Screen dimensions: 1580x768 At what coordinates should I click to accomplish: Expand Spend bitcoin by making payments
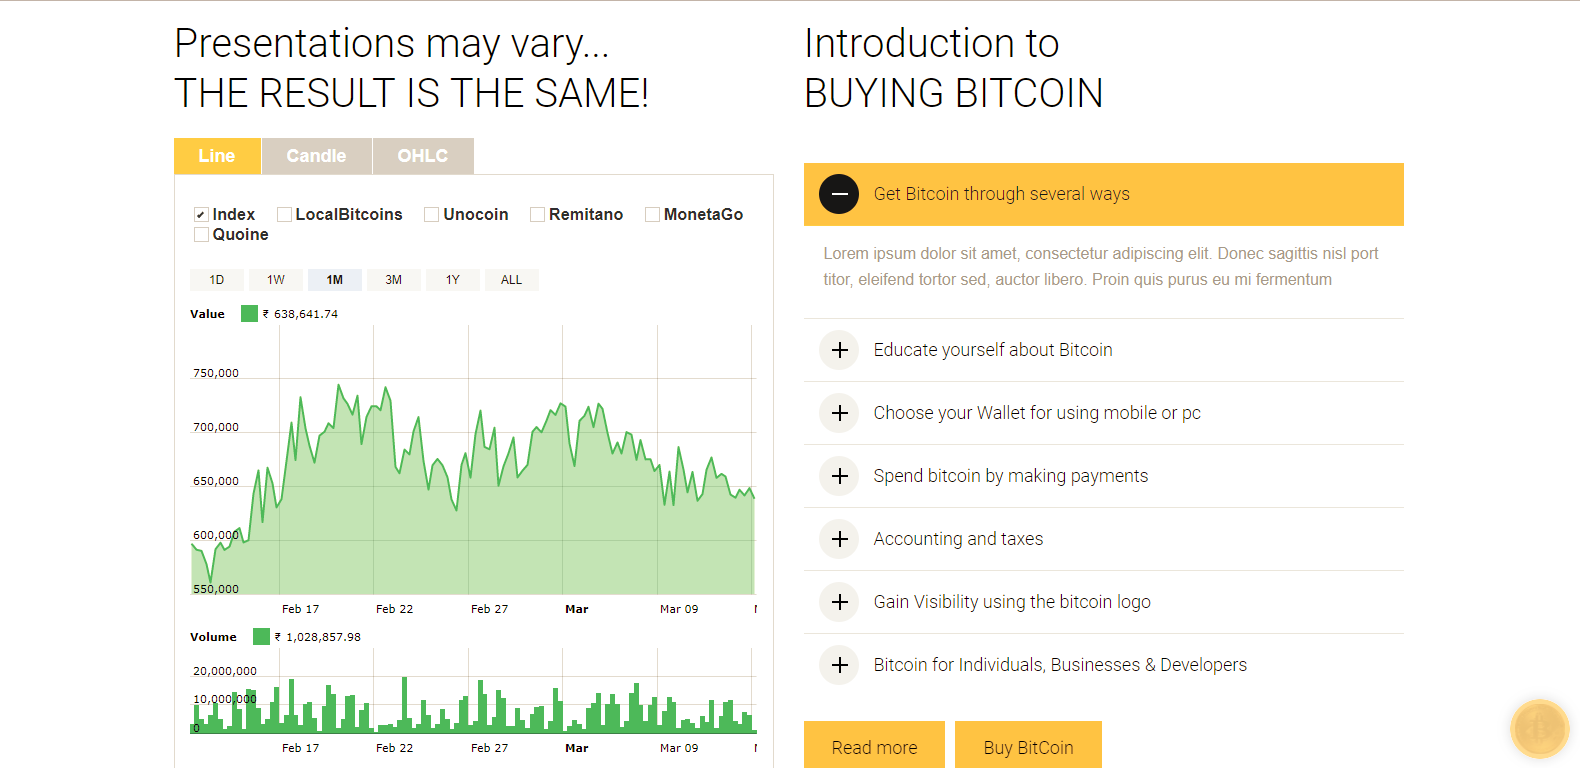(839, 476)
